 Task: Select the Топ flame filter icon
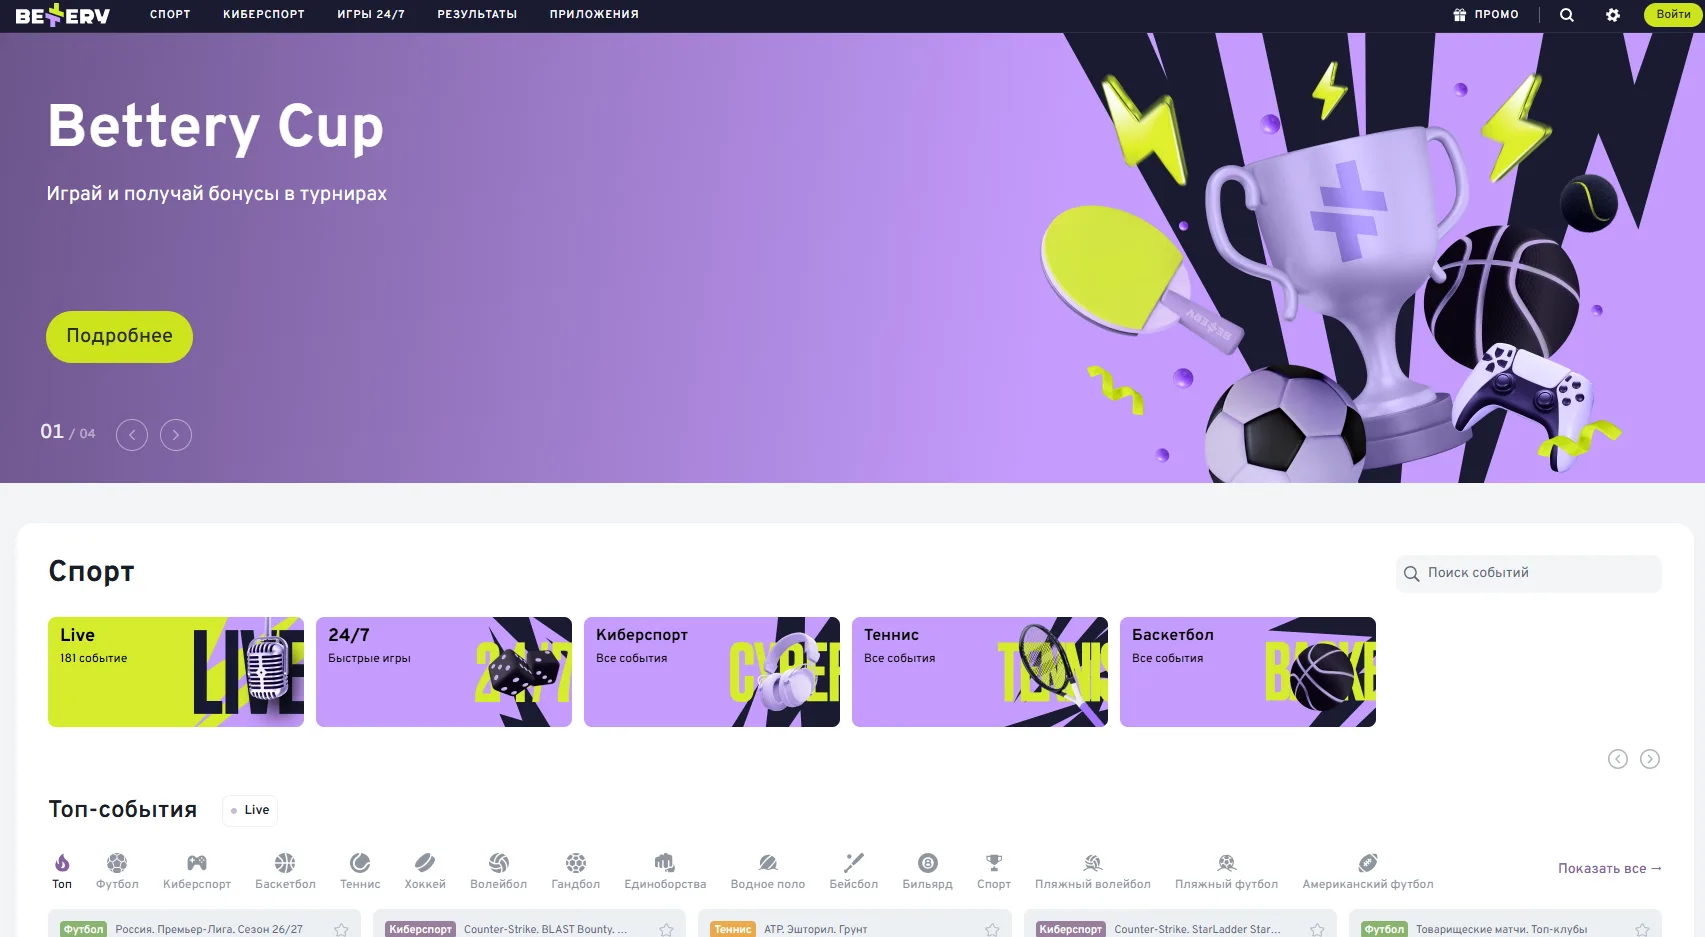(62, 863)
